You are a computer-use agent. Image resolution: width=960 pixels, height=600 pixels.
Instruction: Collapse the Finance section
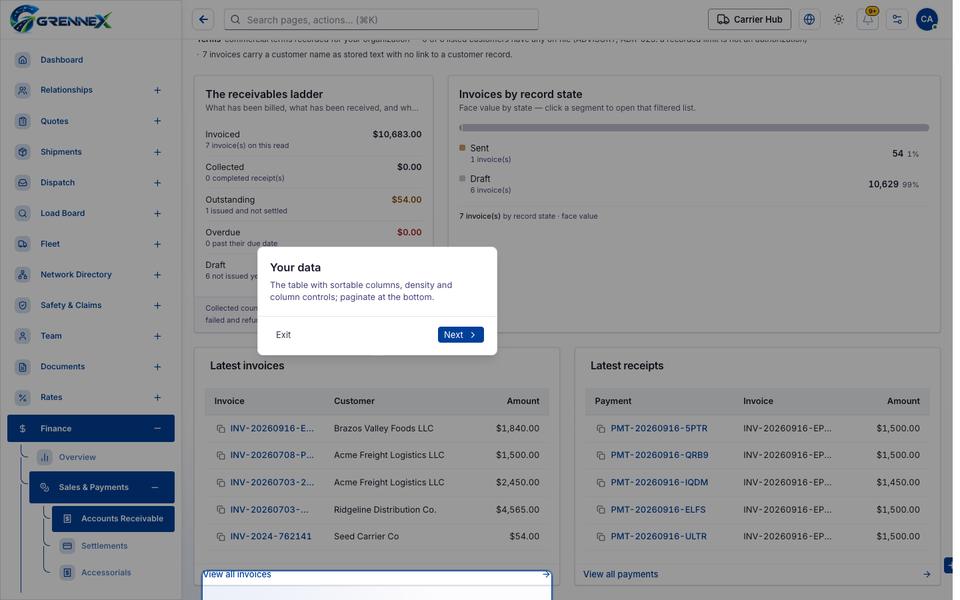point(157,429)
